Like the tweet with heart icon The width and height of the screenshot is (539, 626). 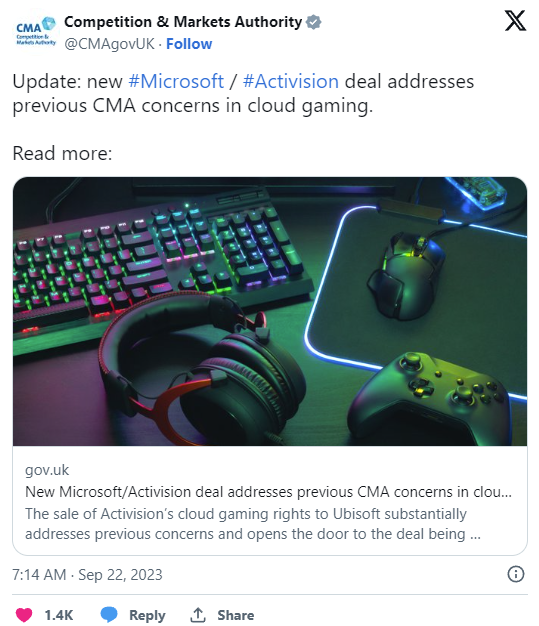pyautogui.click(x=24, y=614)
